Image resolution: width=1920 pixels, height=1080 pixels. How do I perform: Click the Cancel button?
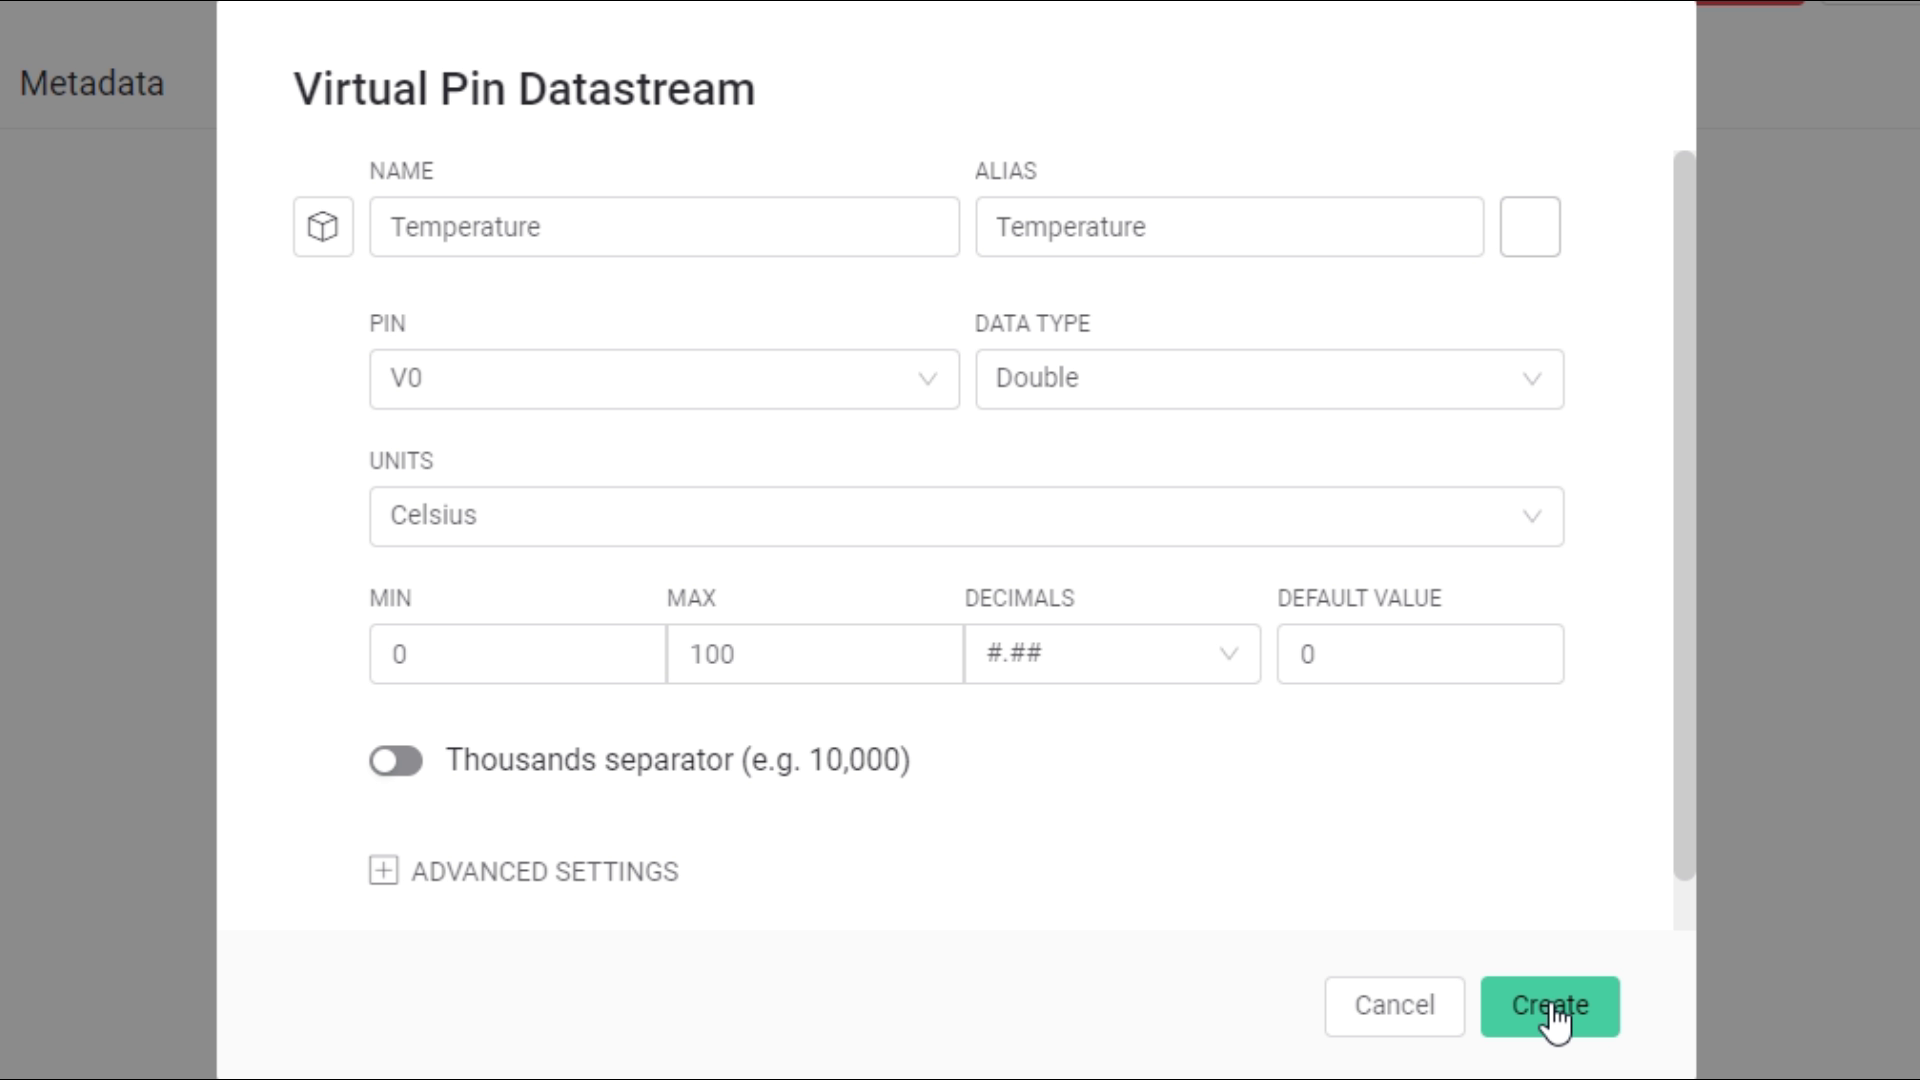click(1394, 1006)
